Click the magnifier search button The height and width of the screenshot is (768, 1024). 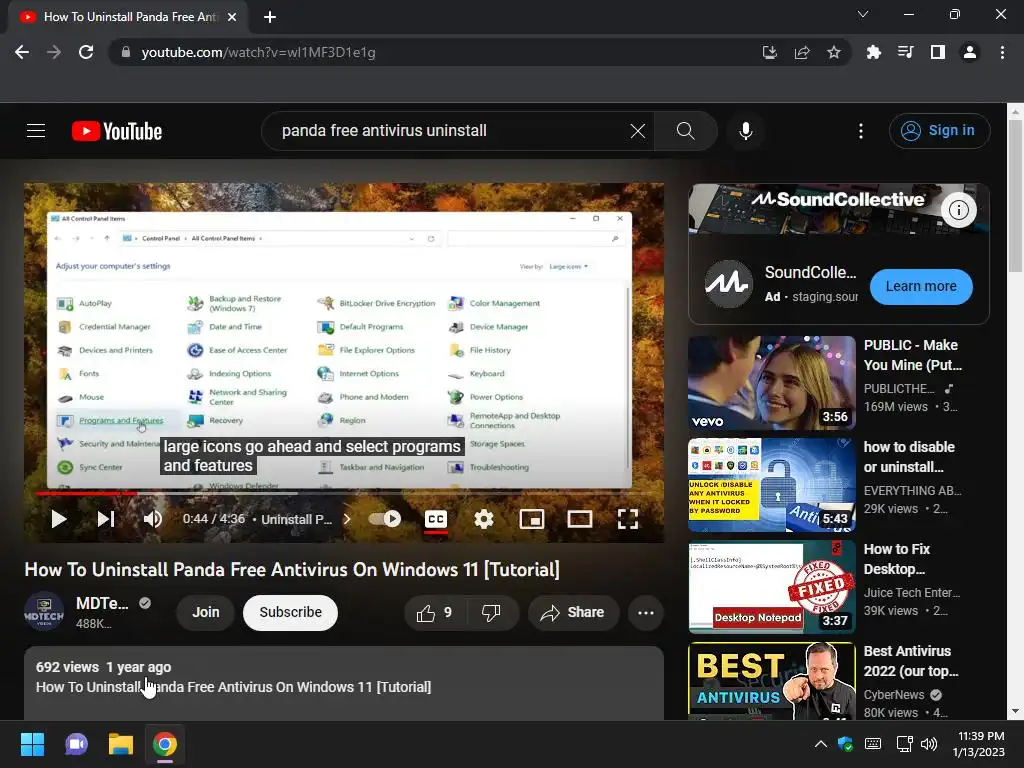(686, 131)
